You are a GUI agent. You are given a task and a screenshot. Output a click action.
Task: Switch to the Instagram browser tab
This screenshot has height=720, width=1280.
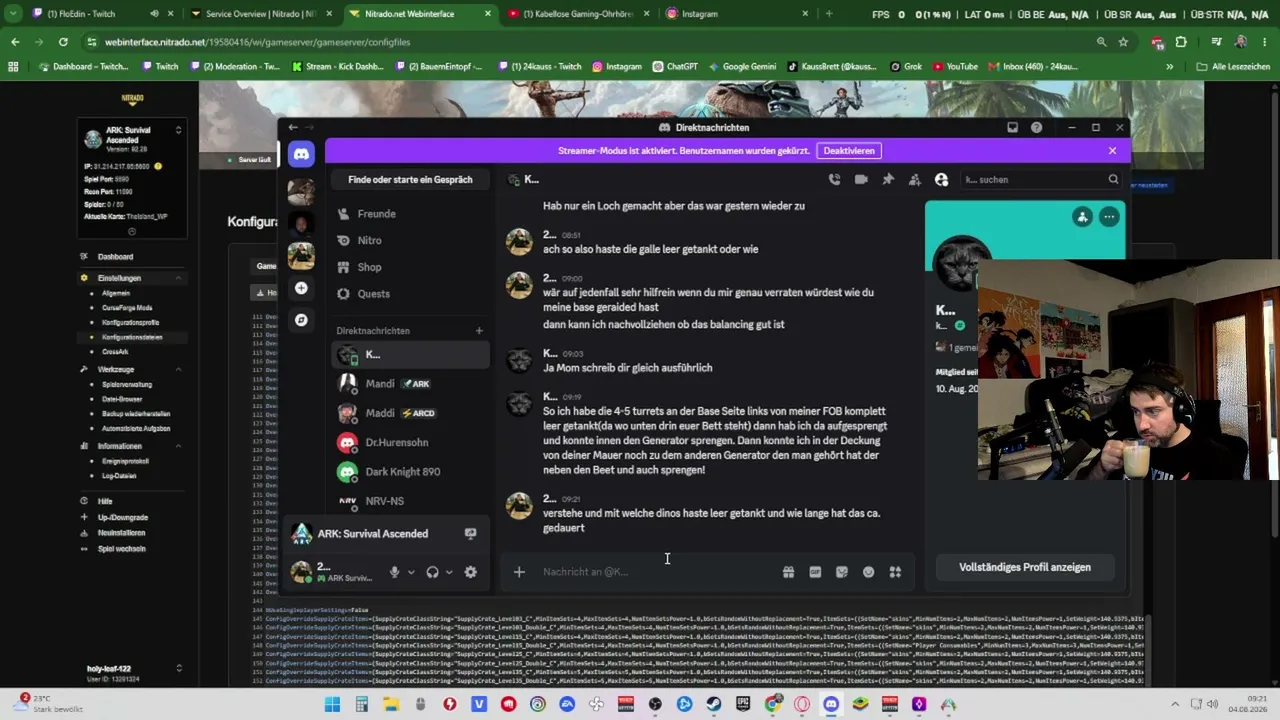pos(735,14)
